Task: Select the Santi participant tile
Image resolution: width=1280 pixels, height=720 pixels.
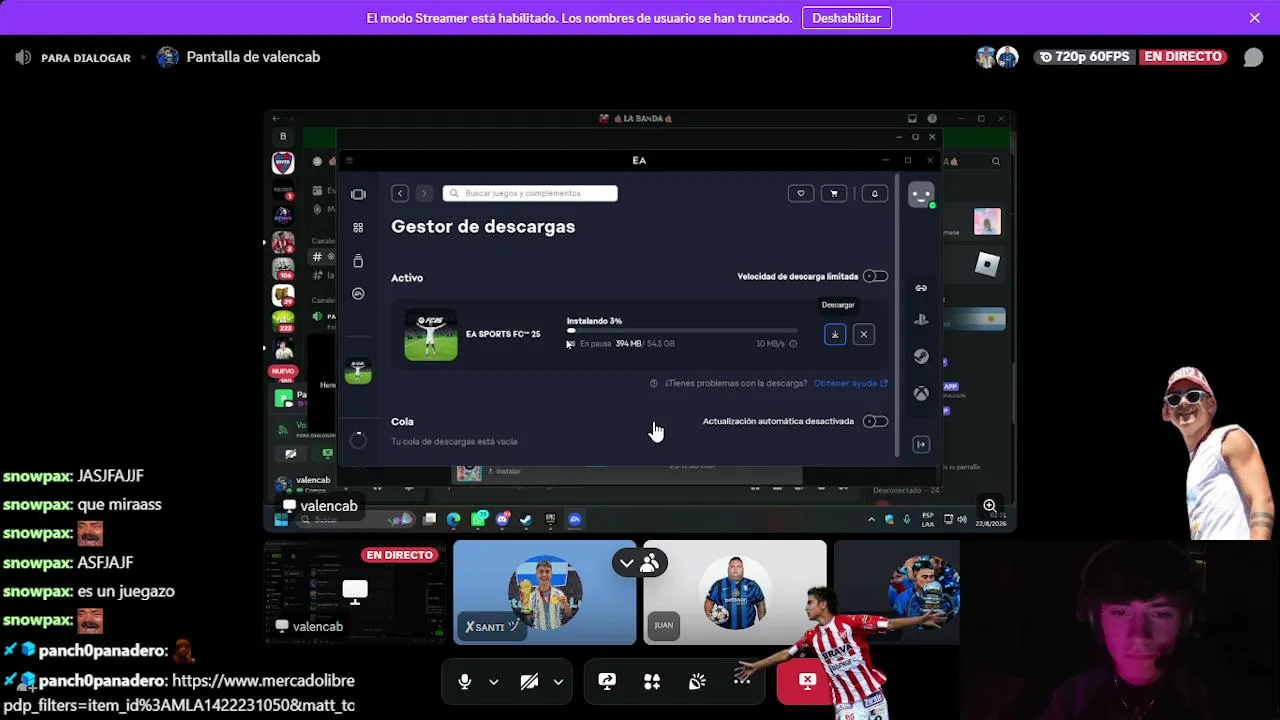Action: [544, 592]
